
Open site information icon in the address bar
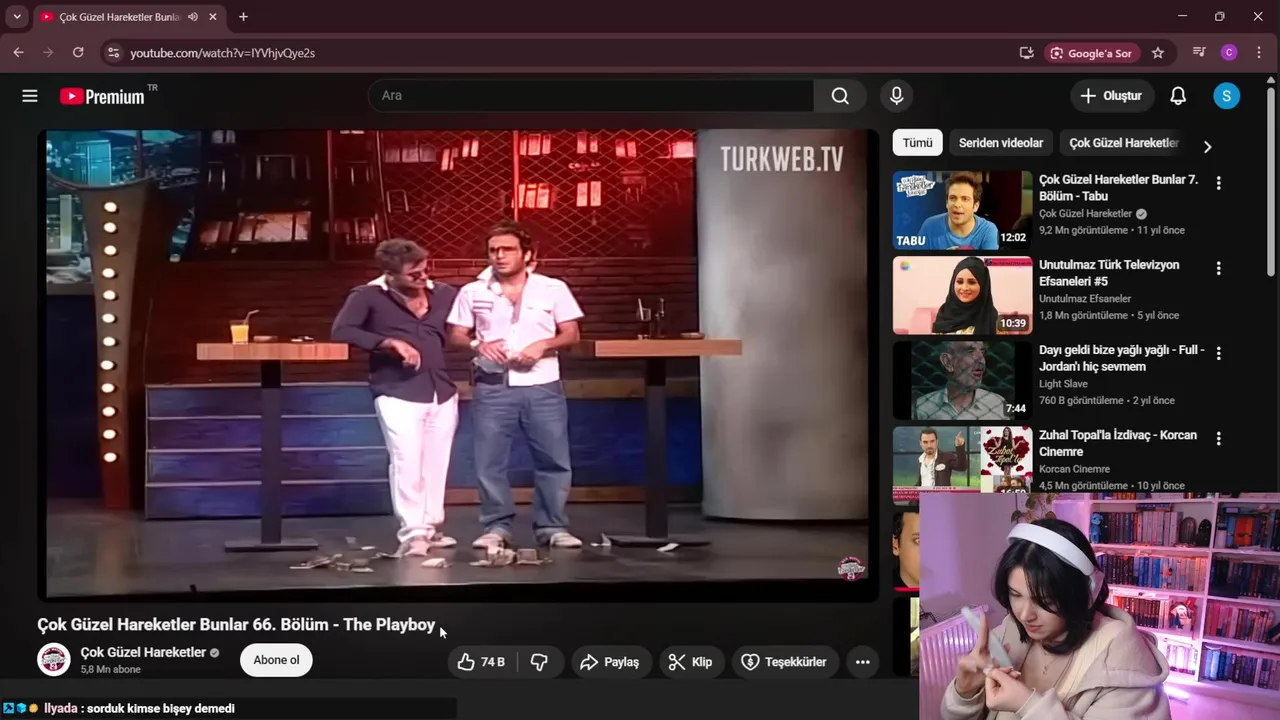pos(113,53)
